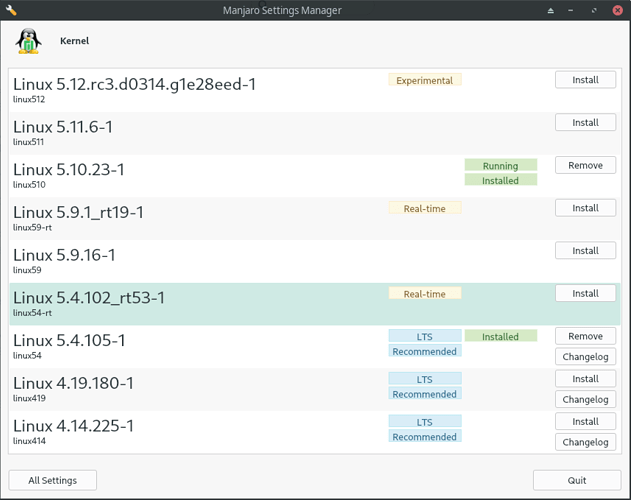Go back to All Settings
The height and width of the screenshot is (500, 631).
(52, 480)
